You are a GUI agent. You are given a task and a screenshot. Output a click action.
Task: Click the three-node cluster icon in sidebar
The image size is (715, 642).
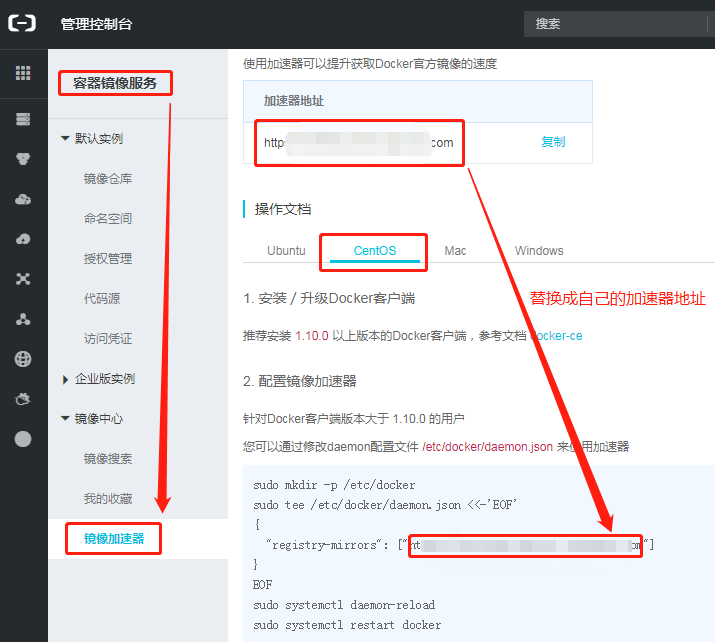[23, 319]
